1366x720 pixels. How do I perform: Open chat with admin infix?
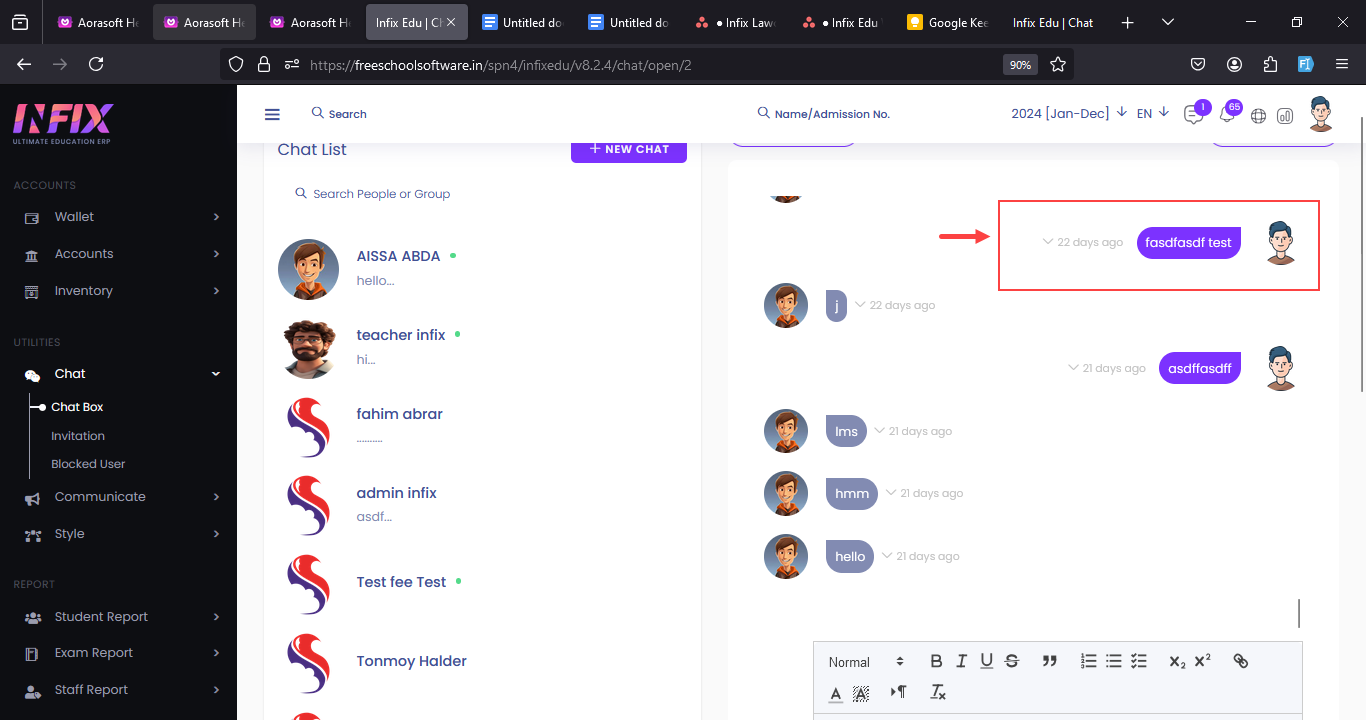coord(481,506)
